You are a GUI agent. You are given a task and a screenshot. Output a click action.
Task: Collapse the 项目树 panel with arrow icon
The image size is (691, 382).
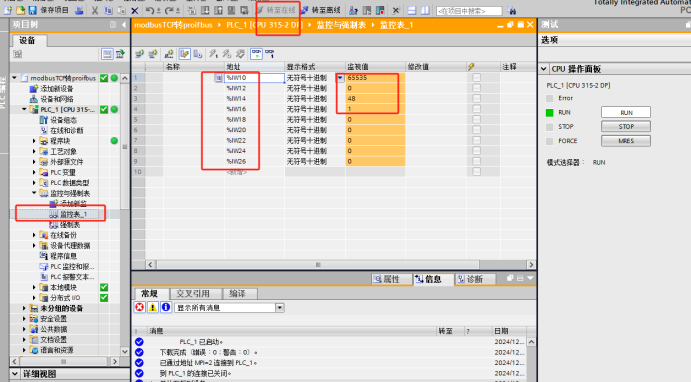click(x=123, y=25)
